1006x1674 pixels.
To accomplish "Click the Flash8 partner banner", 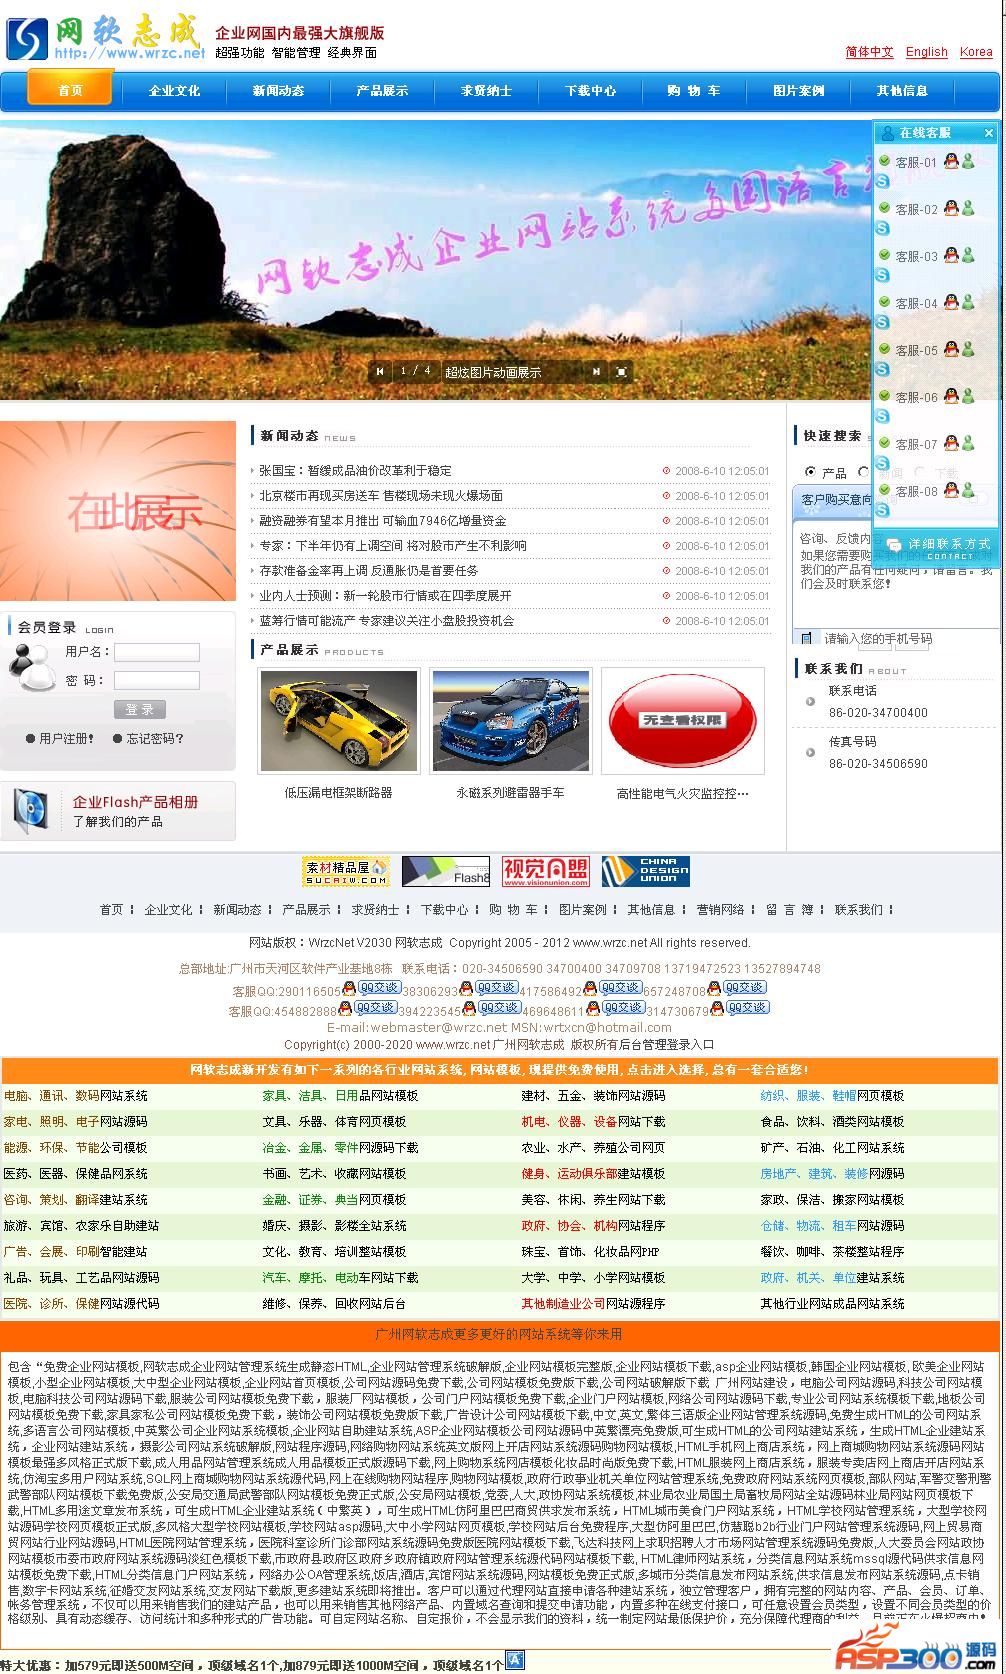I will (x=446, y=872).
